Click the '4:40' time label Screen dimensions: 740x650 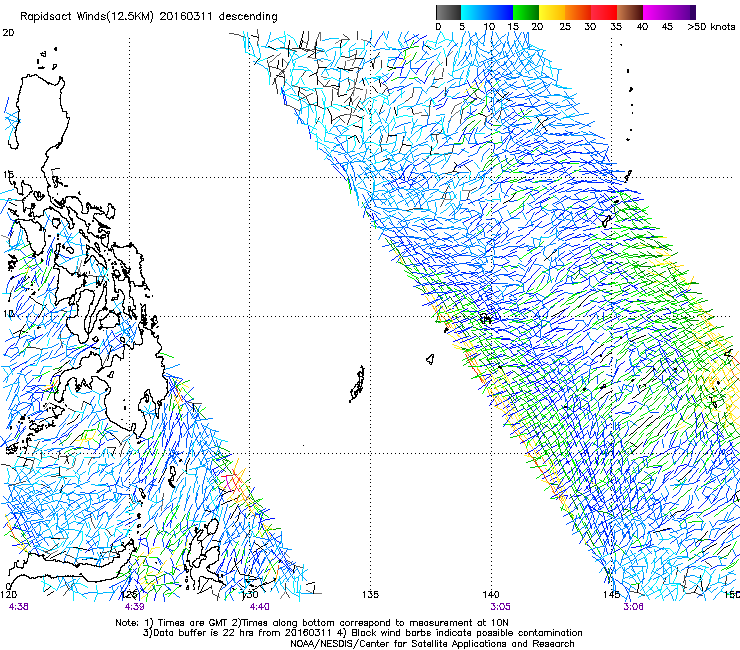(260, 607)
